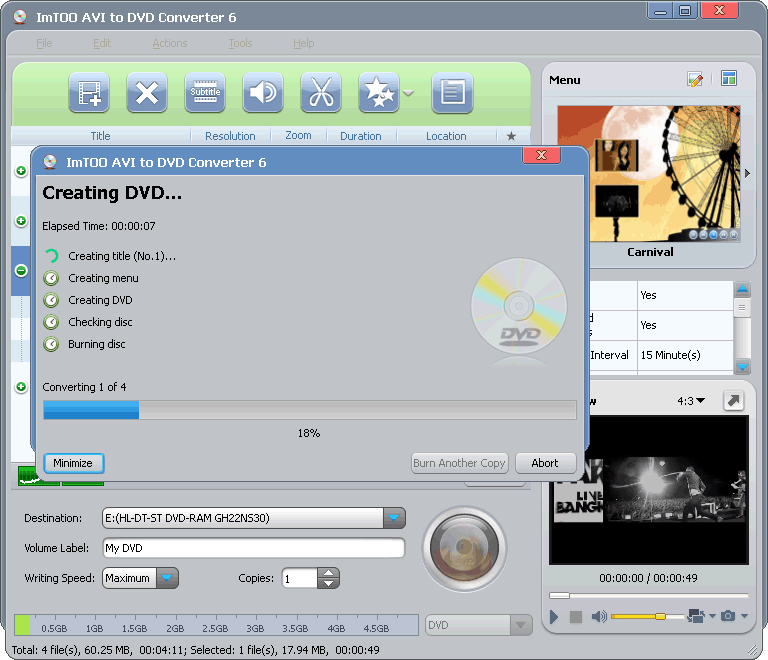Decrease Copies with down stepper arrow
768x660 pixels.
(x=328, y=584)
